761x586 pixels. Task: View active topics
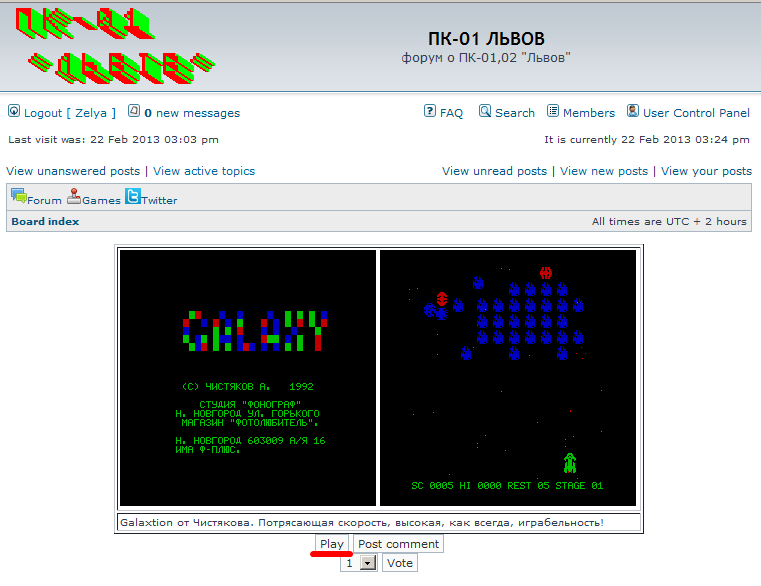pos(204,171)
